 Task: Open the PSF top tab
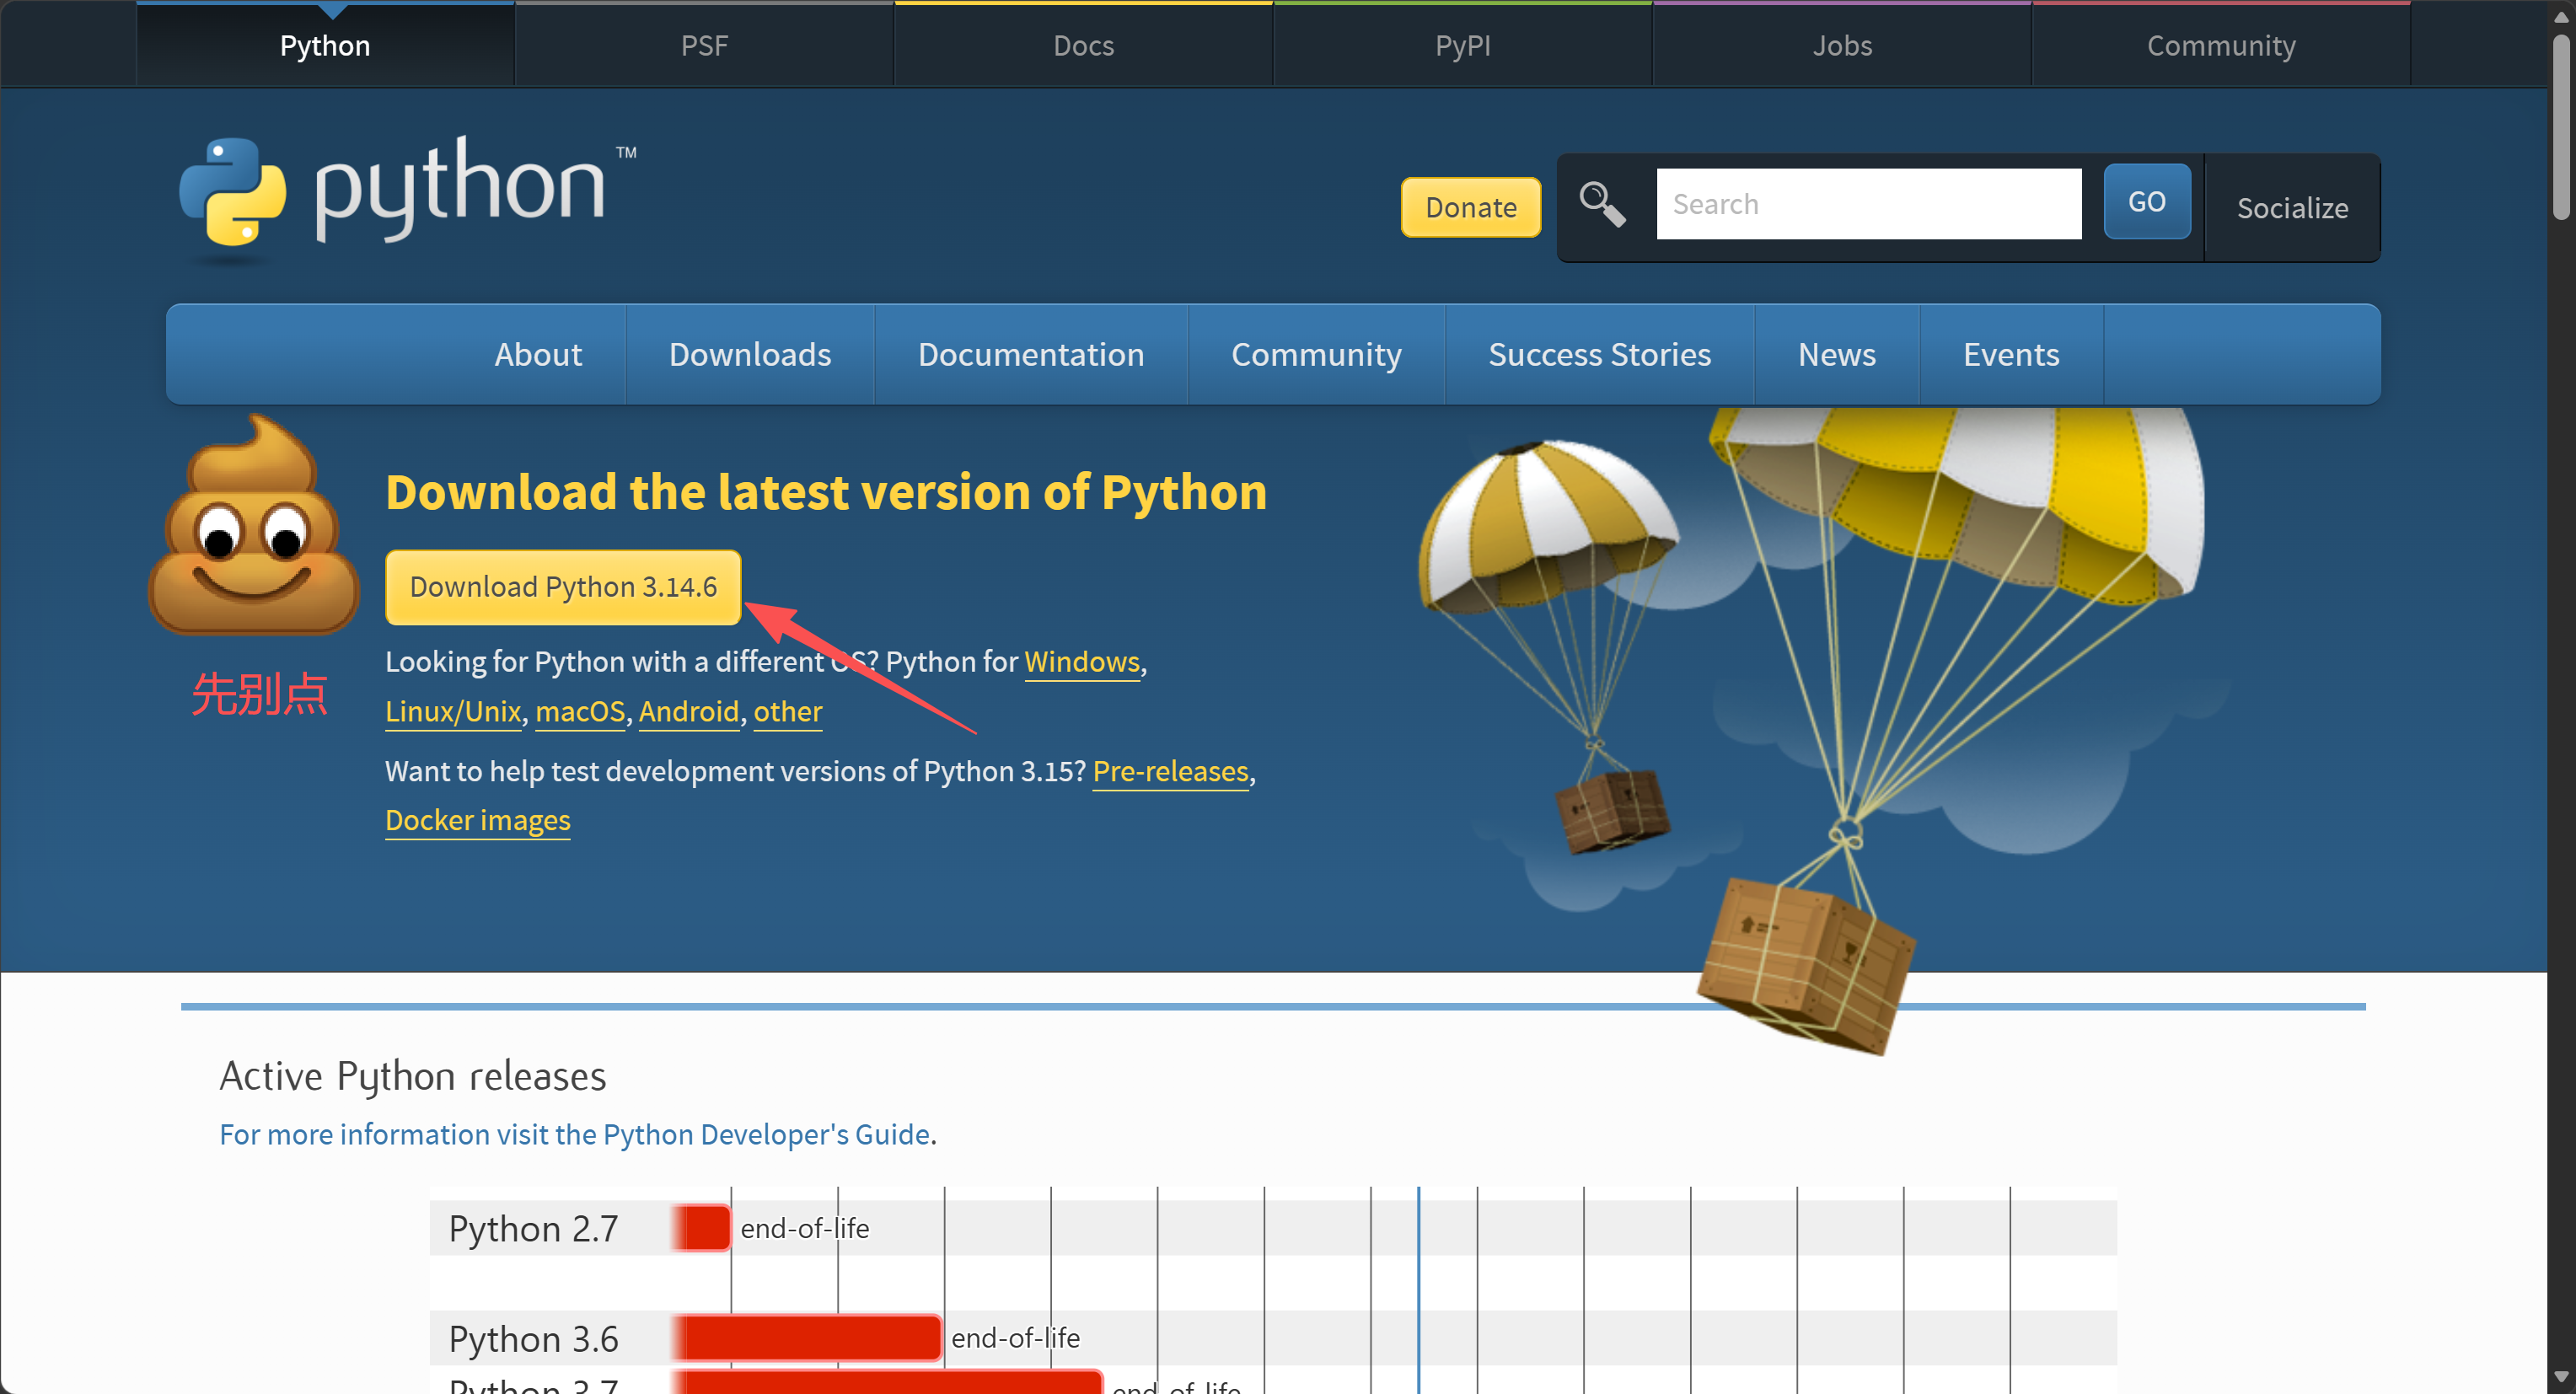(x=704, y=45)
